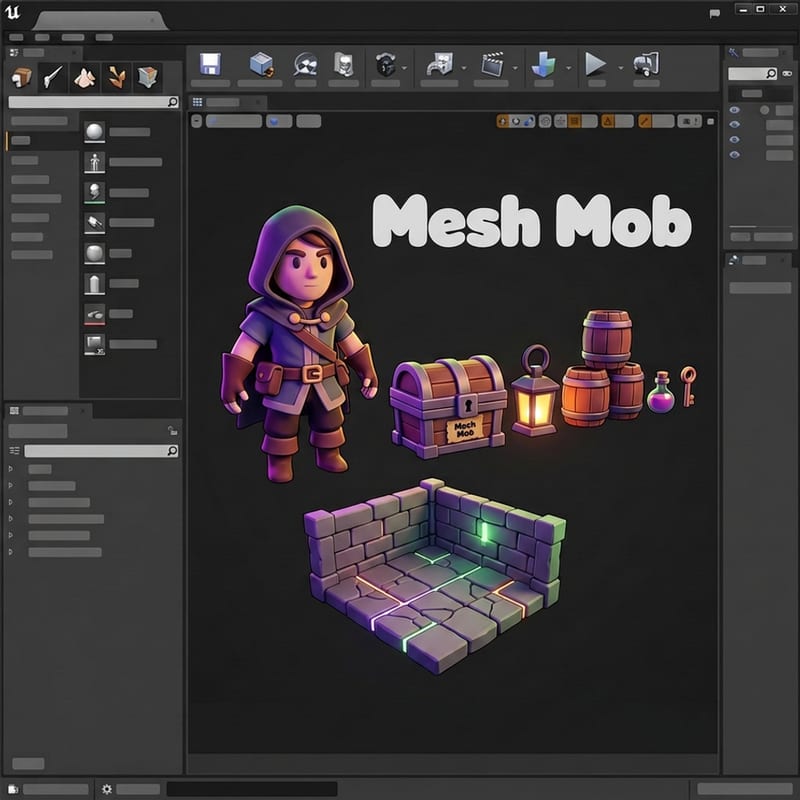Open the clapperboard Cinematics toolbar icon

[492, 65]
